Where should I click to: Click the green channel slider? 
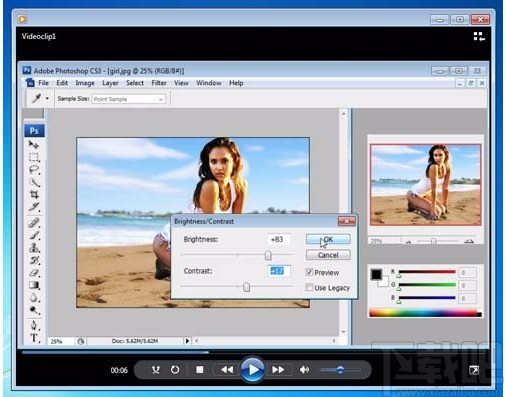click(427, 285)
